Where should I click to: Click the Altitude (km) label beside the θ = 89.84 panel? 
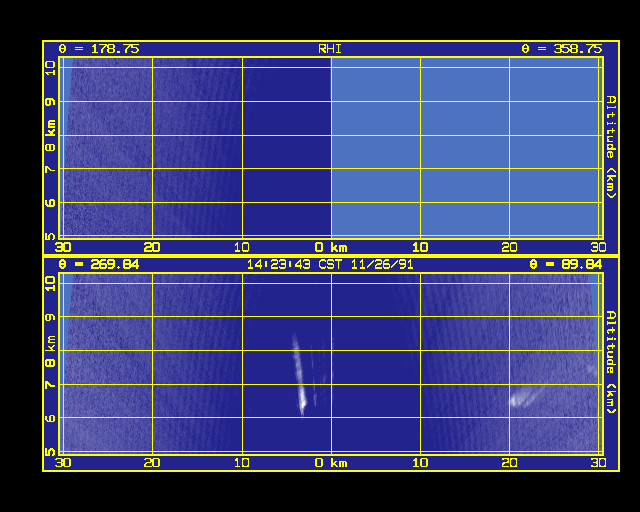tap(611, 363)
